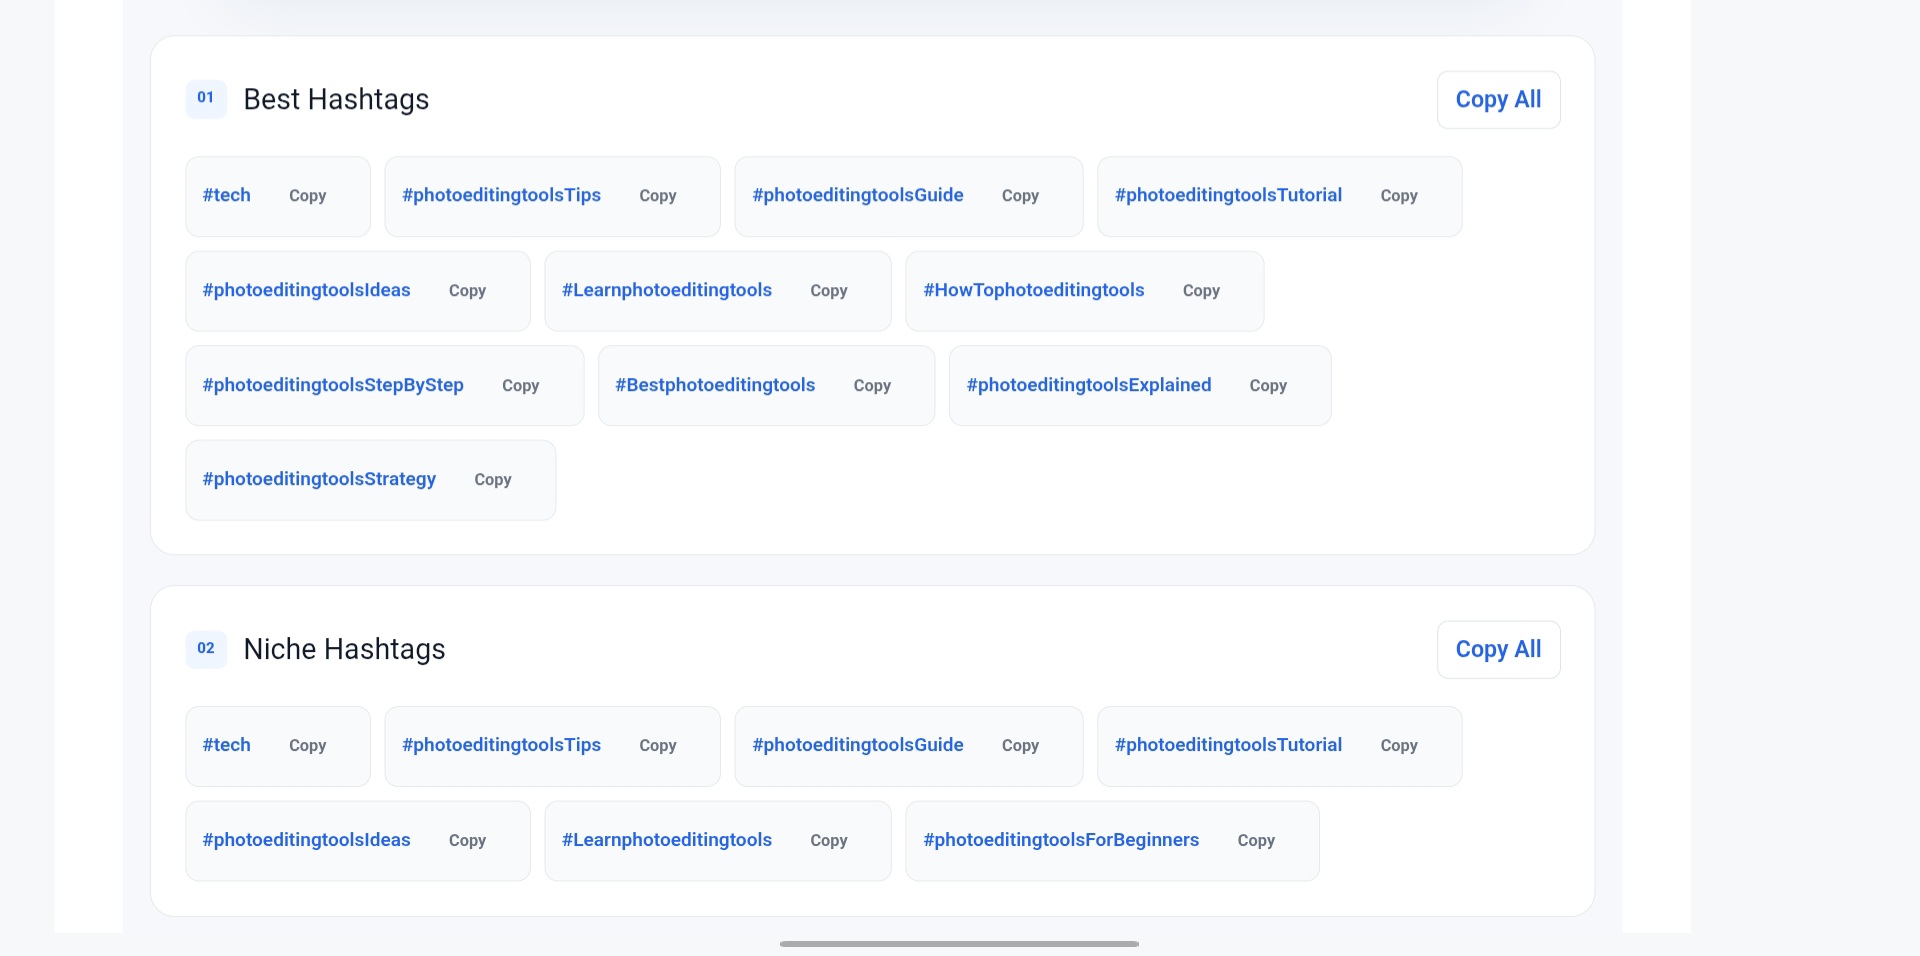Copy #photoeditingtoolsIdeas in Niche Hashtags

tap(467, 841)
